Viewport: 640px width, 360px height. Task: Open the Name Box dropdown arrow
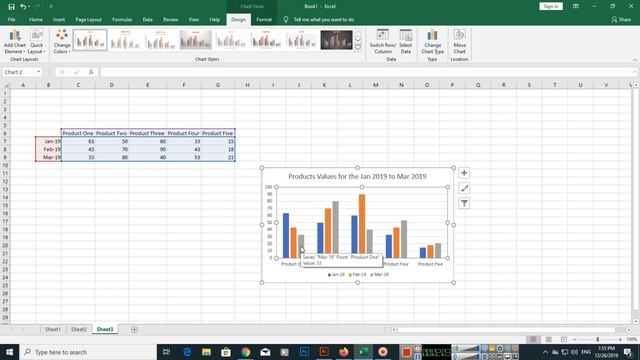(38, 72)
